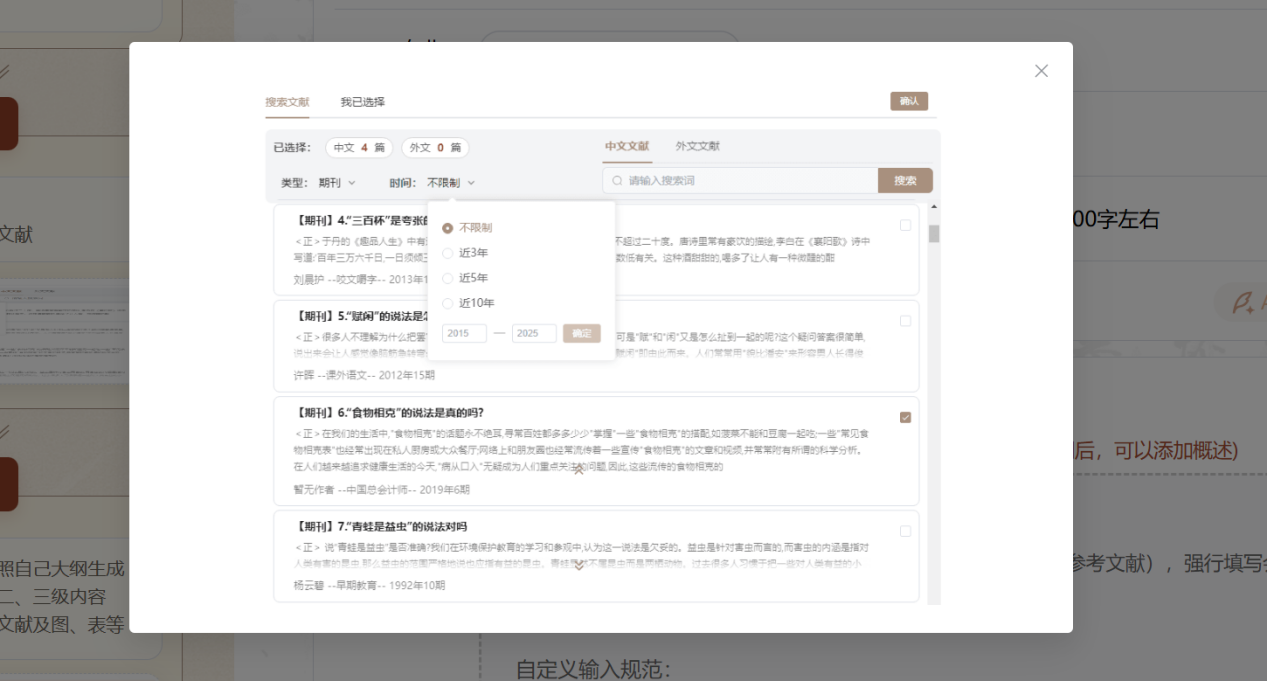
Task: Close the literature search dialog
Action: tap(1041, 71)
